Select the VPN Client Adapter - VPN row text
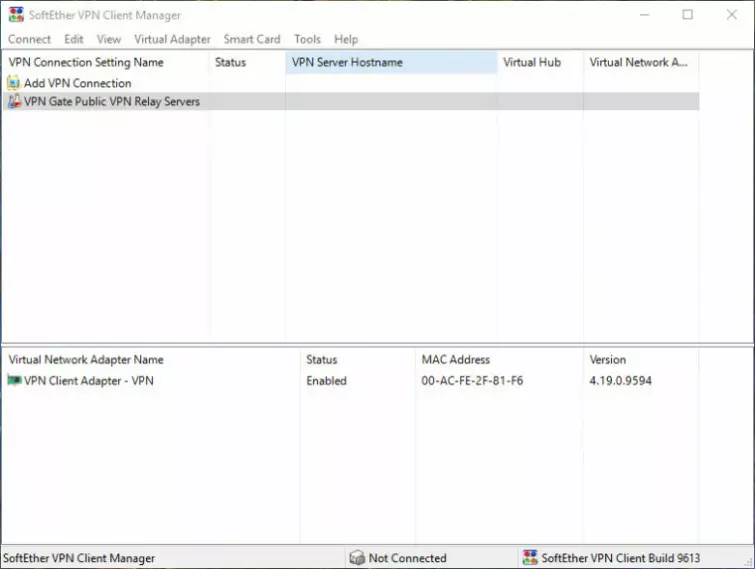This screenshot has height=569, width=755. [89, 380]
